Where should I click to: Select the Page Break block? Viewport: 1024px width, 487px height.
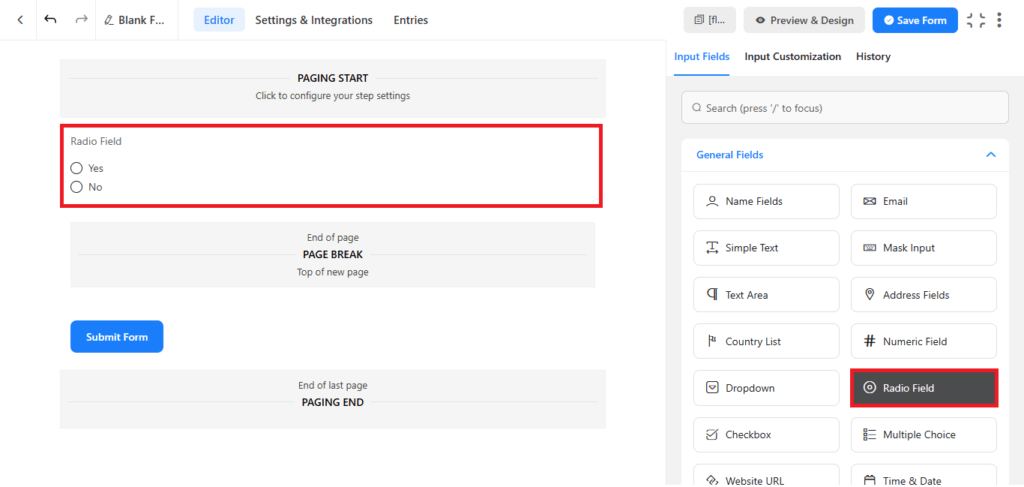(332, 255)
